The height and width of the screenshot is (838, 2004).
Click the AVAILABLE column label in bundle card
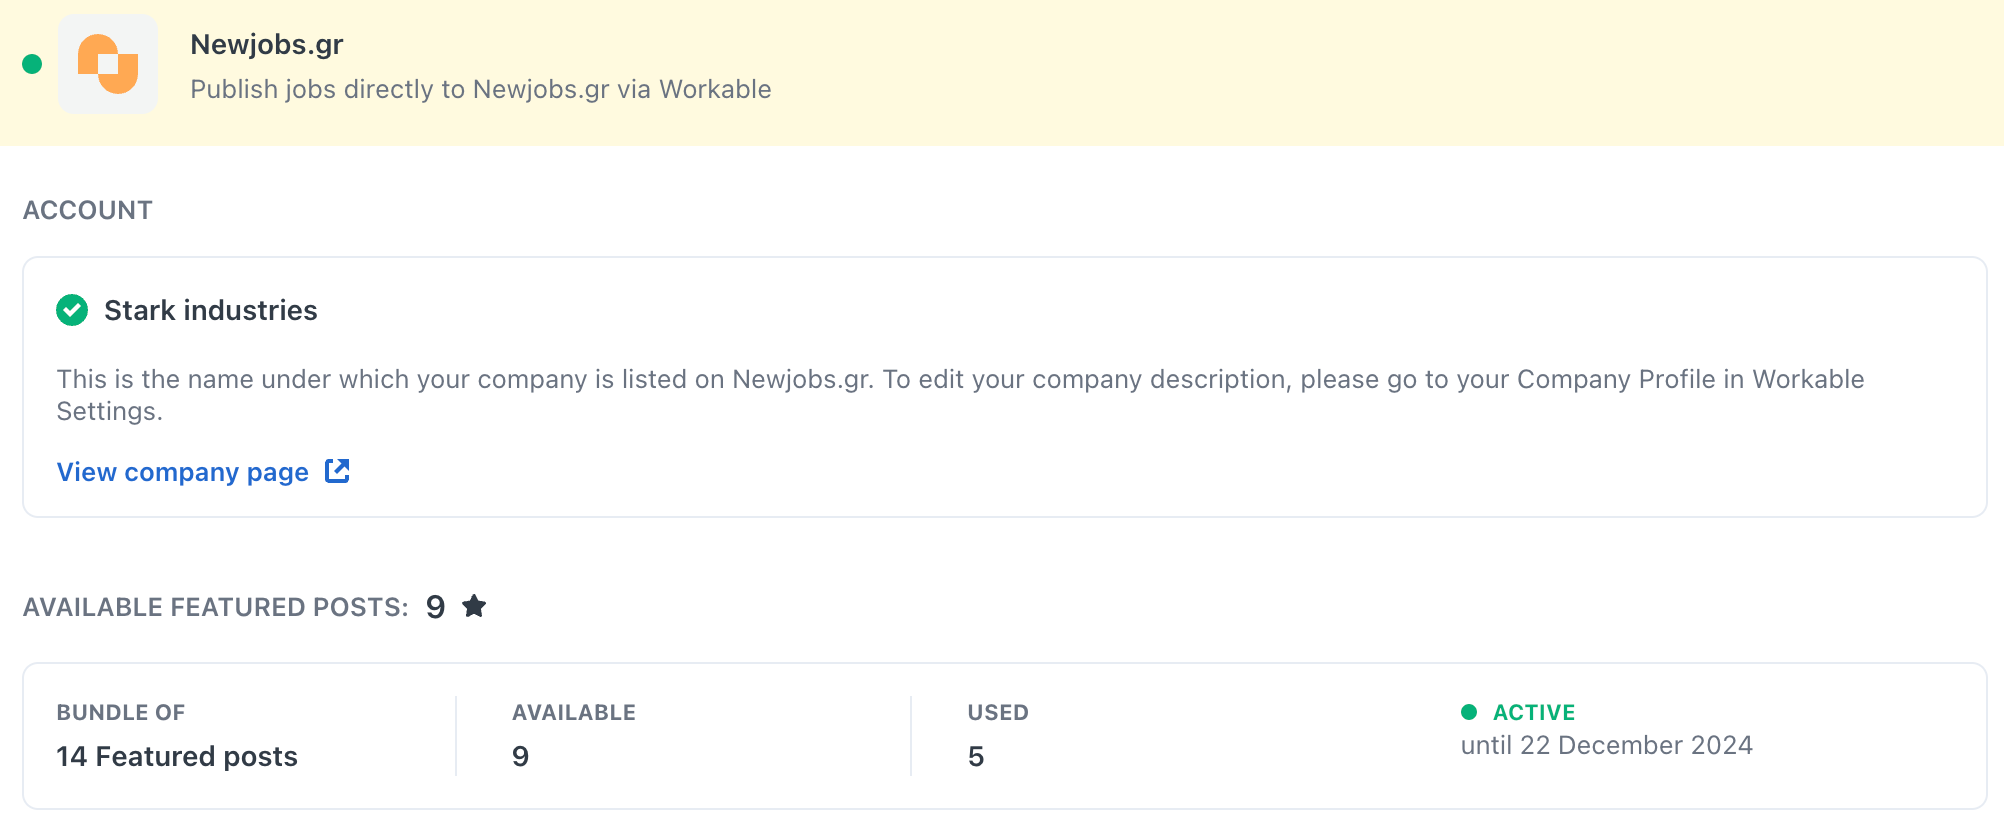pos(574,712)
